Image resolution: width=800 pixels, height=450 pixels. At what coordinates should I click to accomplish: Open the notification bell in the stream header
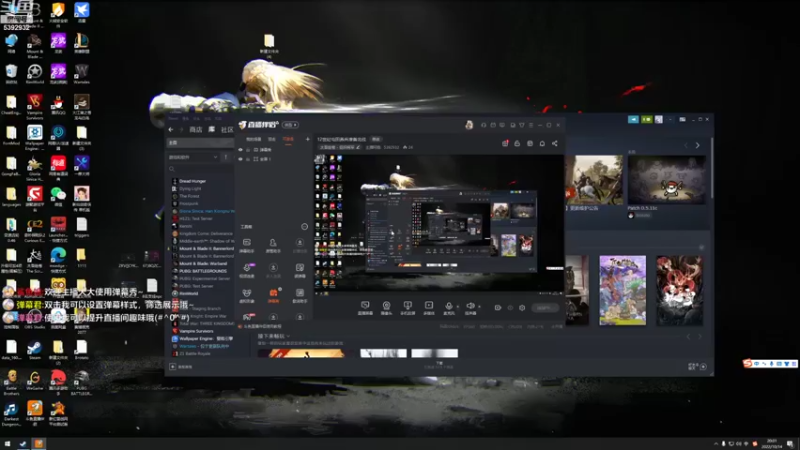pos(542,143)
